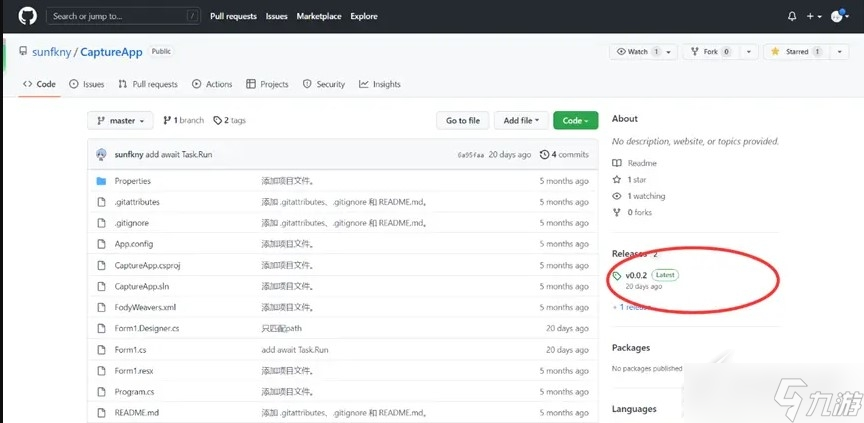Expand the master branch dropdown
Image resolution: width=864 pixels, height=423 pixels.
121,120
